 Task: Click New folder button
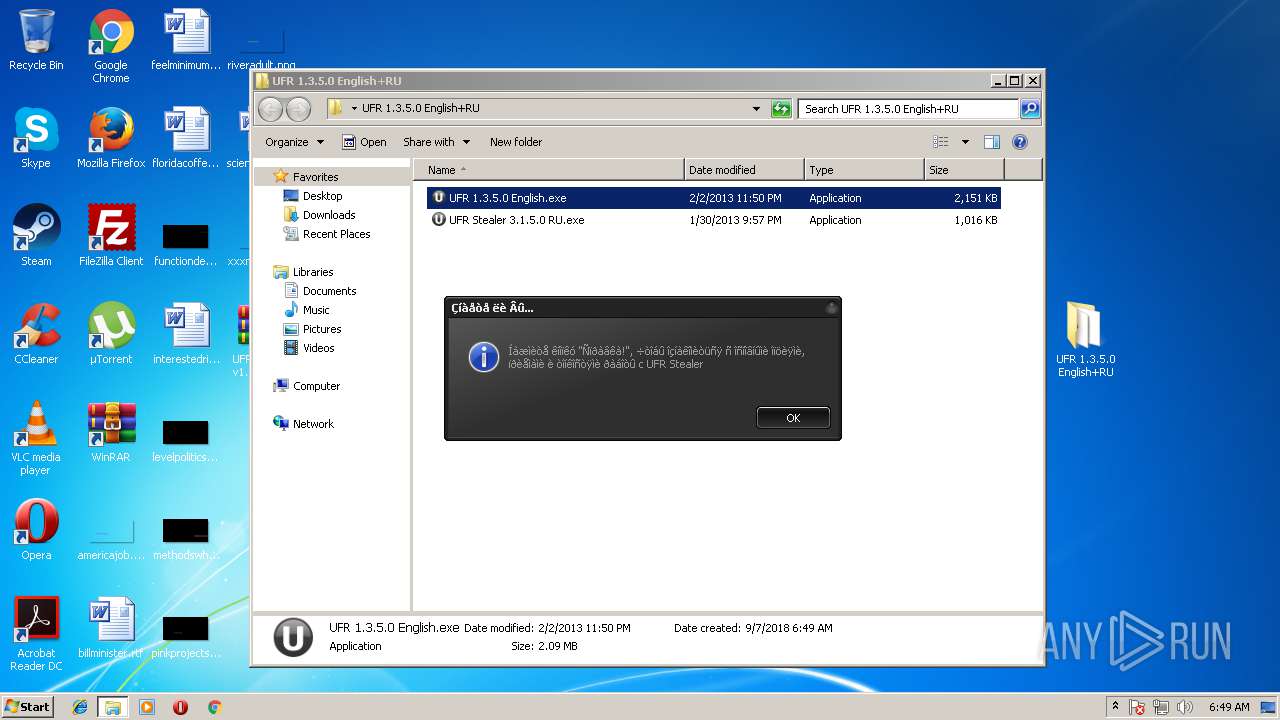pyautogui.click(x=516, y=142)
